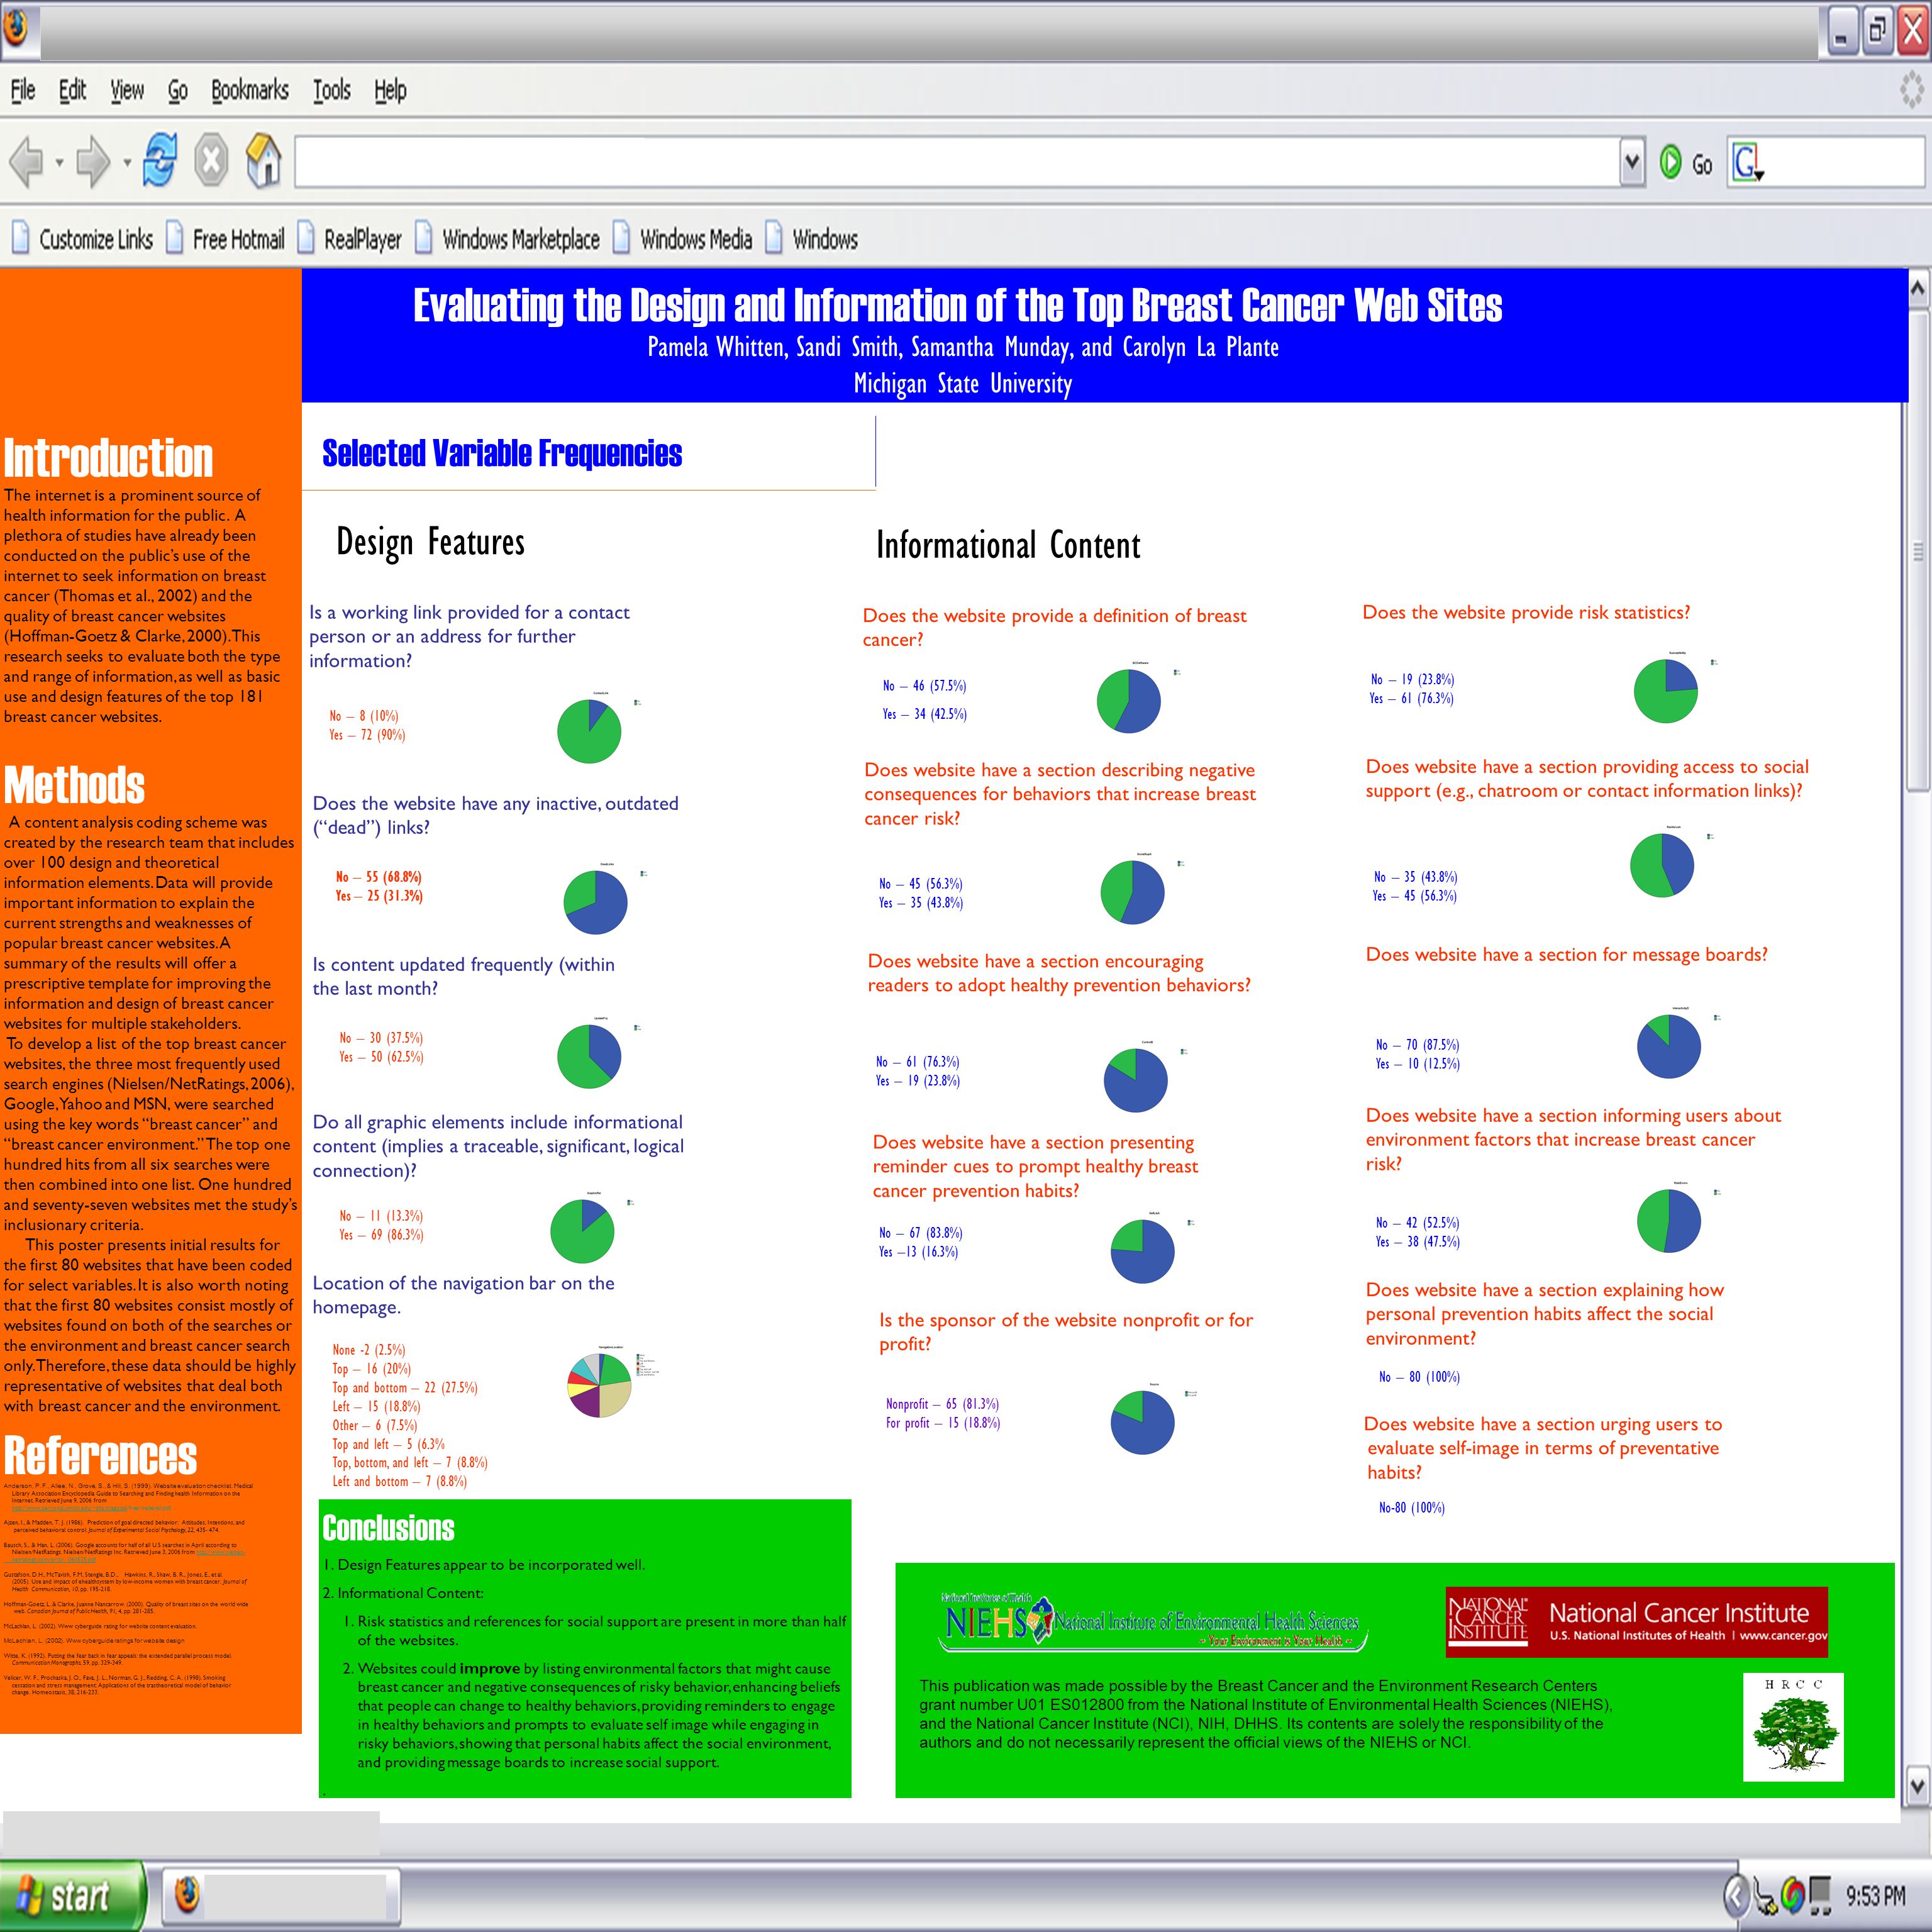Click the vertical scrollbar up arrow
The image size is (1932, 1932).
coord(1917,289)
